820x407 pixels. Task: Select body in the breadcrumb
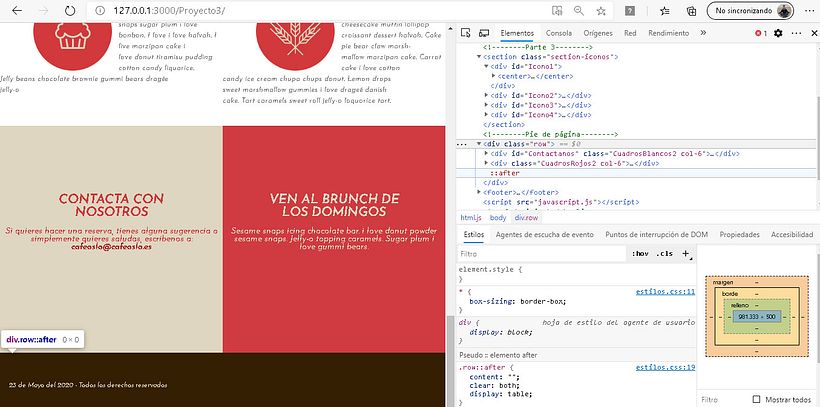(x=498, y=218)
